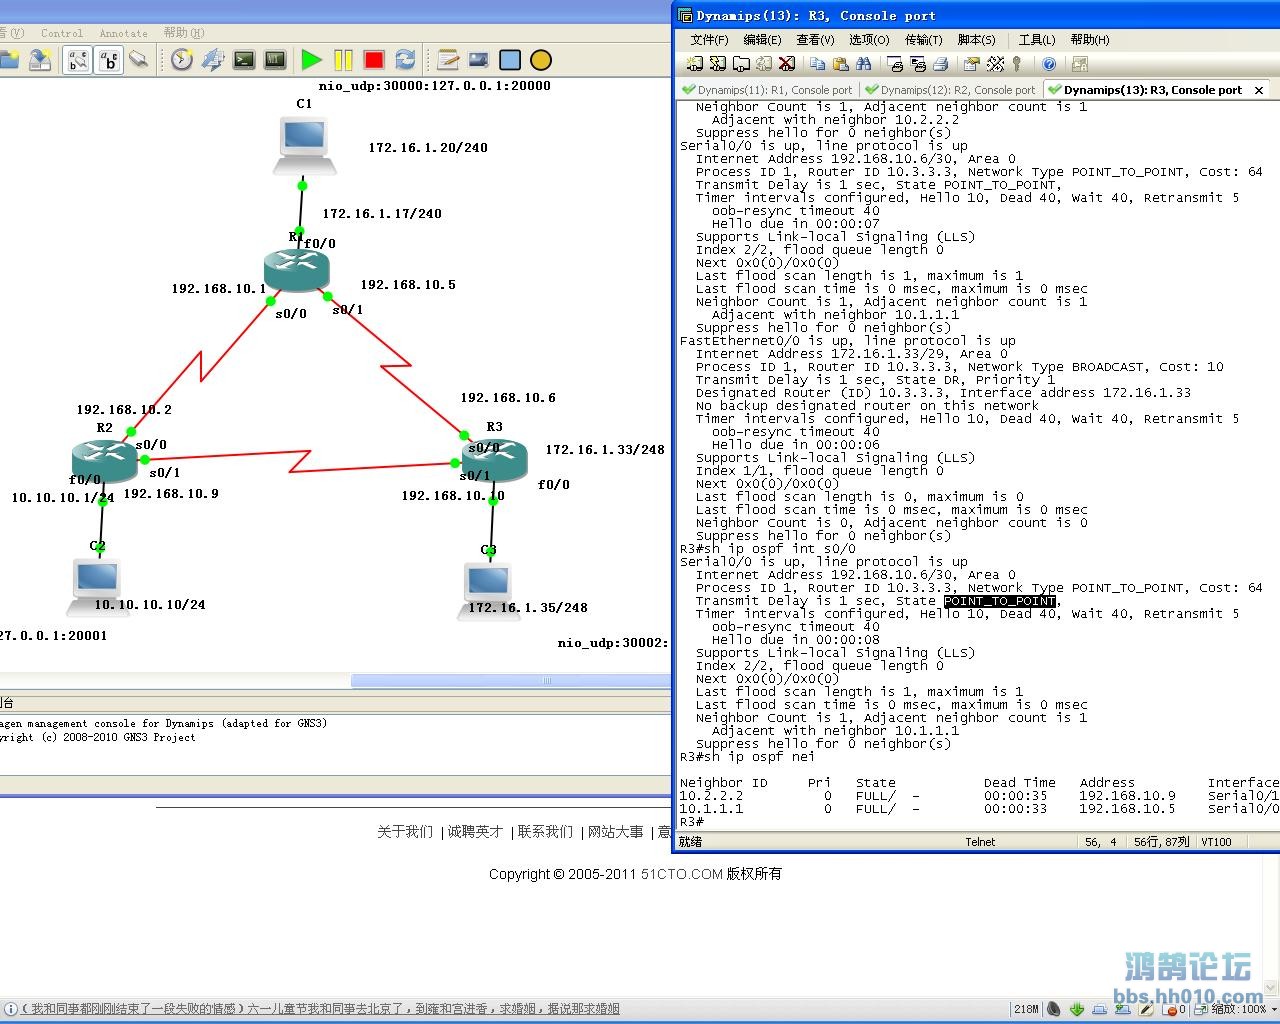The height and width of the screenshot is (1024, 1280).
Task: Open 传输(T) menu in terminal window
Action: pos(923,40)
